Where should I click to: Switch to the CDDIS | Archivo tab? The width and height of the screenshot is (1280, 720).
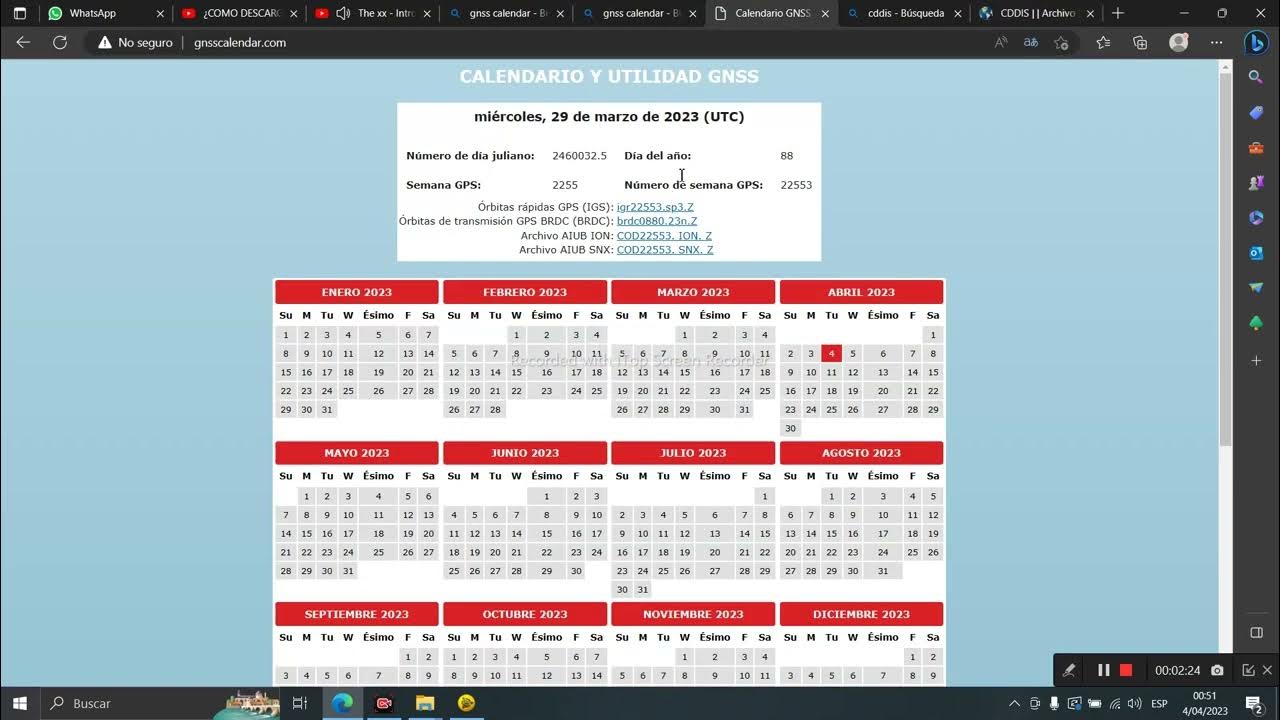tap(1036, 13)
